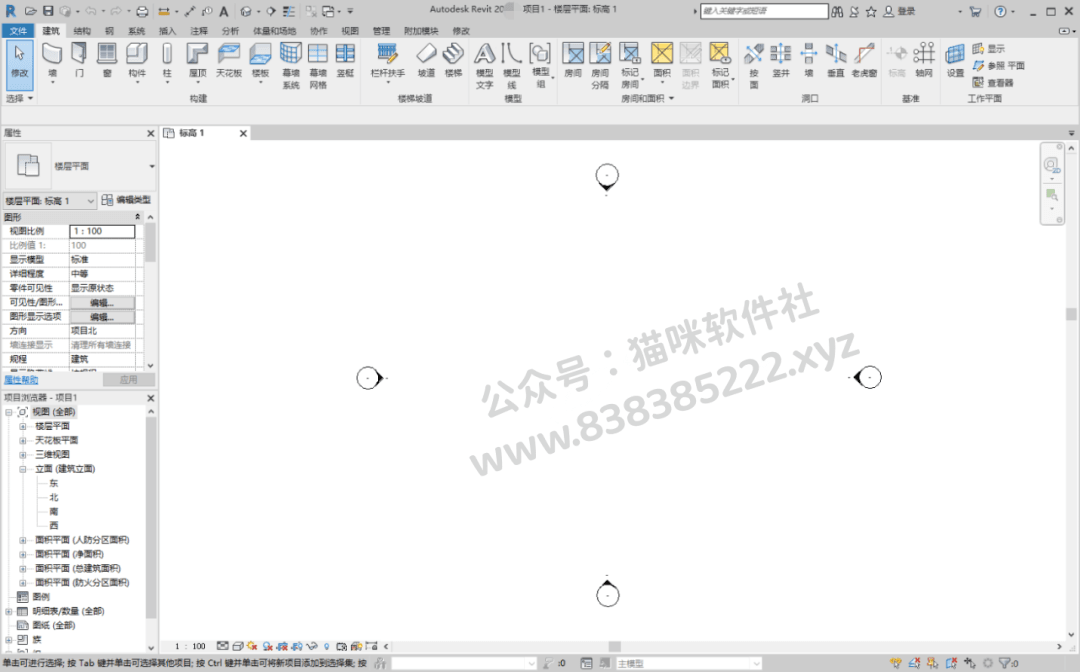Click 编辑 button for 图形显示选项
The width and height of the screenshot is (1080, 672).
102,317
